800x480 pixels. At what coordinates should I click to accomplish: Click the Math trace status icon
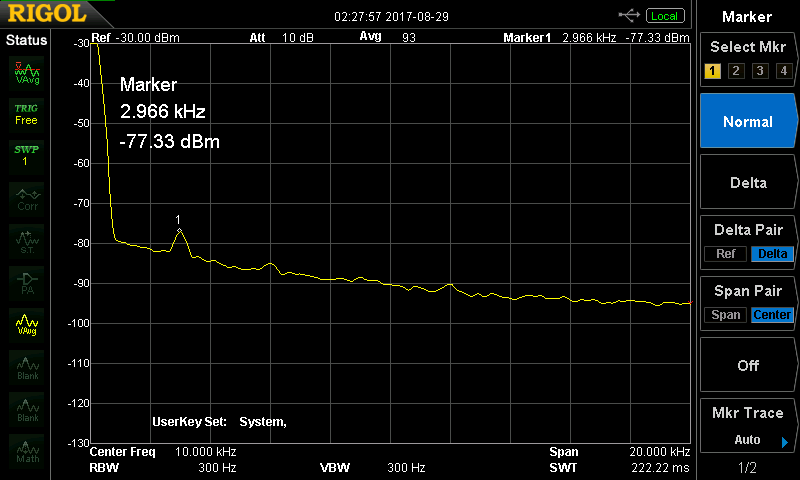point(26,452)
